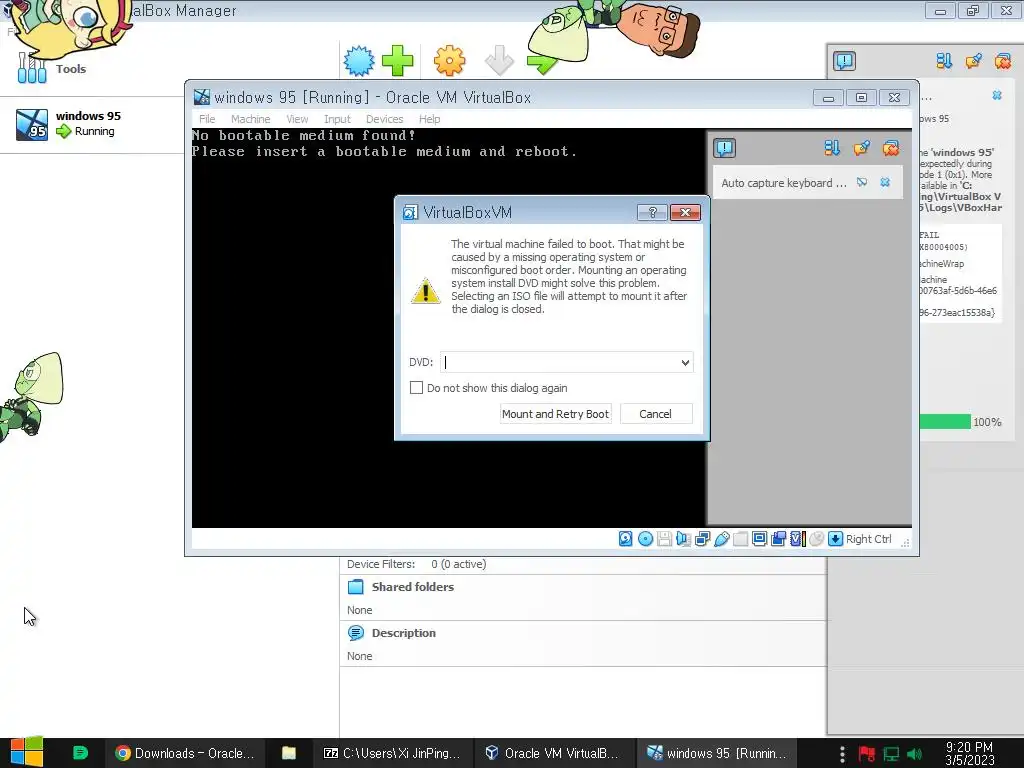Open the File menu of VM window

[207, 119]
